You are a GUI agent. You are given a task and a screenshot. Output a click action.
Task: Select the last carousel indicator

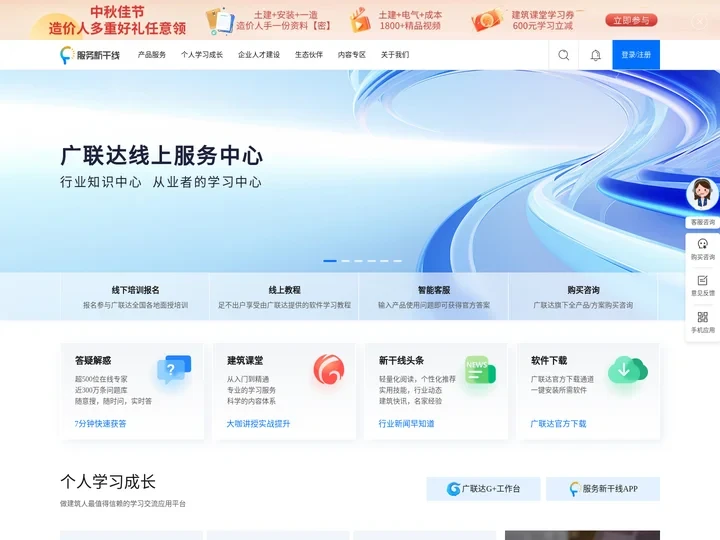click(398, 261)
